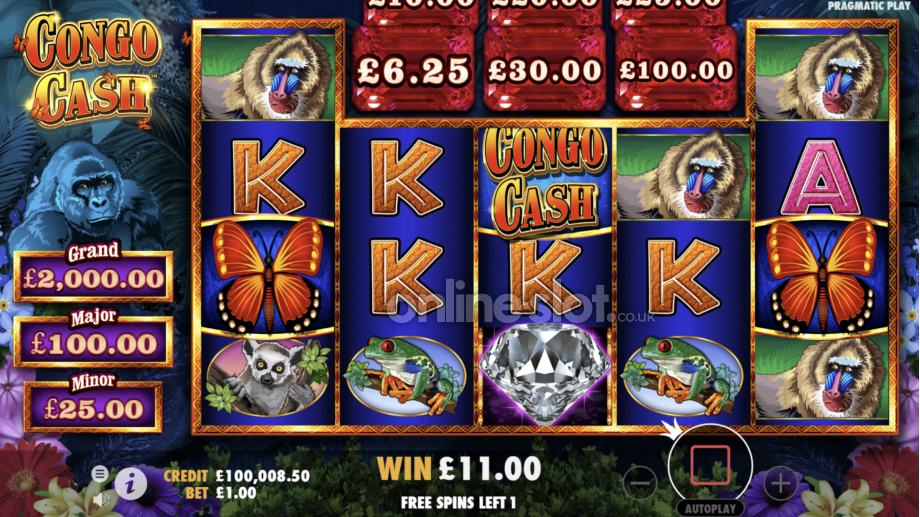
Task: Click the Congo Cash symbol on the middle reel
Action: (x=544, y=178)
